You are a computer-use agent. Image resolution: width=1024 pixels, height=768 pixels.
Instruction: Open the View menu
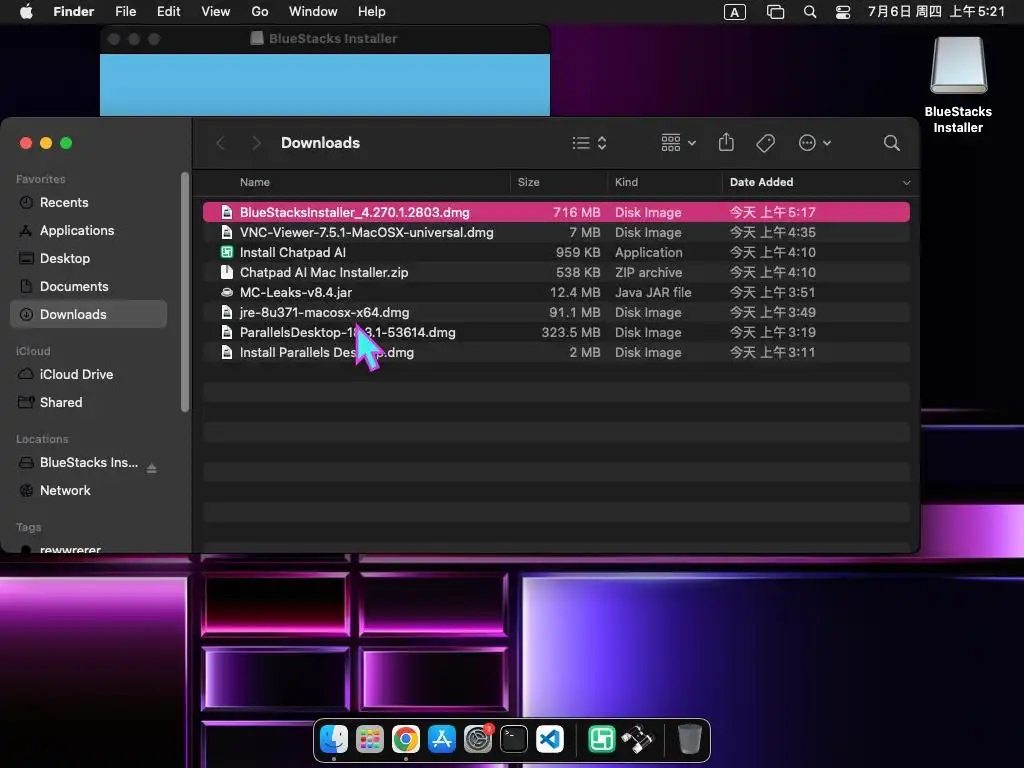(x=216, y=12)
